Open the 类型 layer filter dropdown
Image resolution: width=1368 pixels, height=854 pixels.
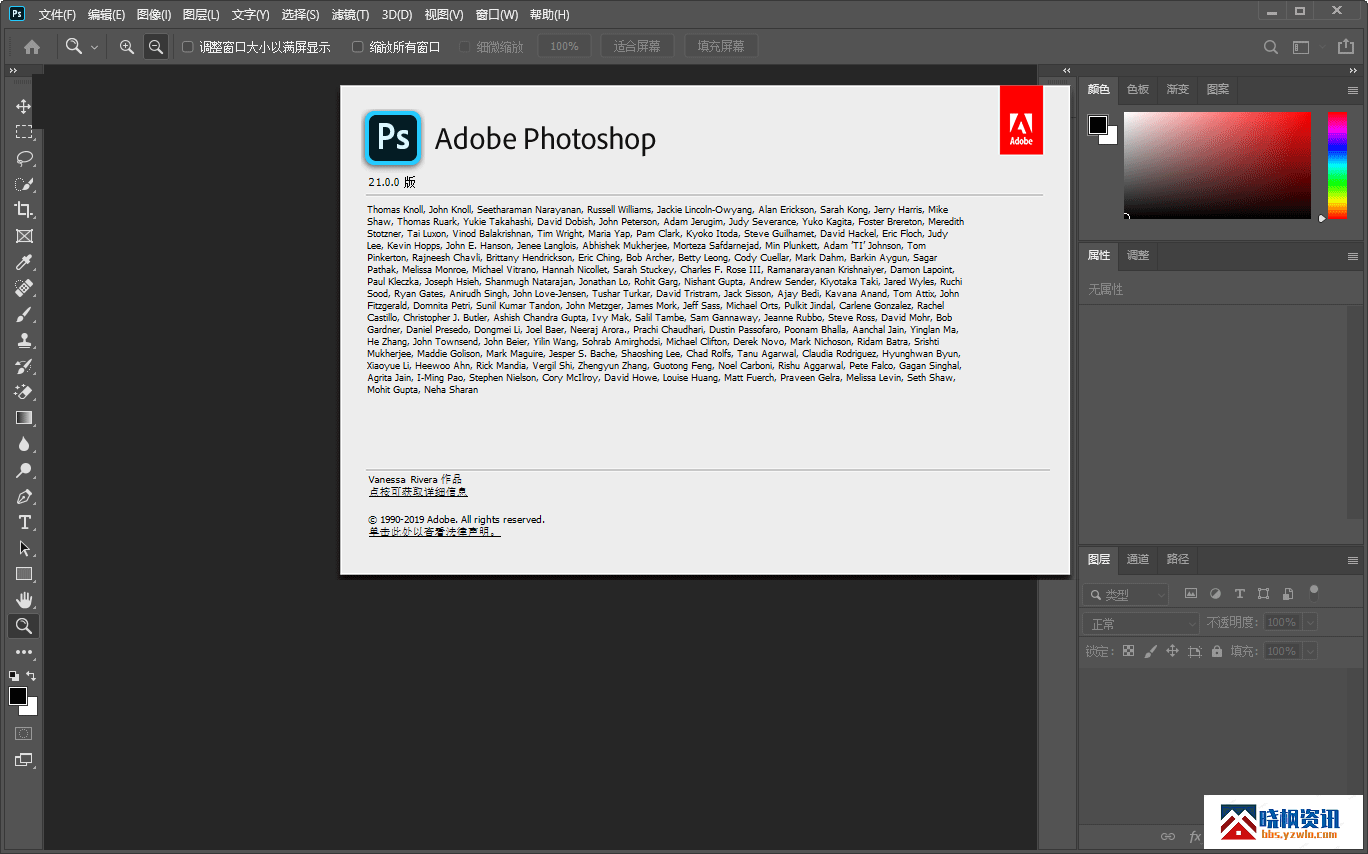point(1126,594)
